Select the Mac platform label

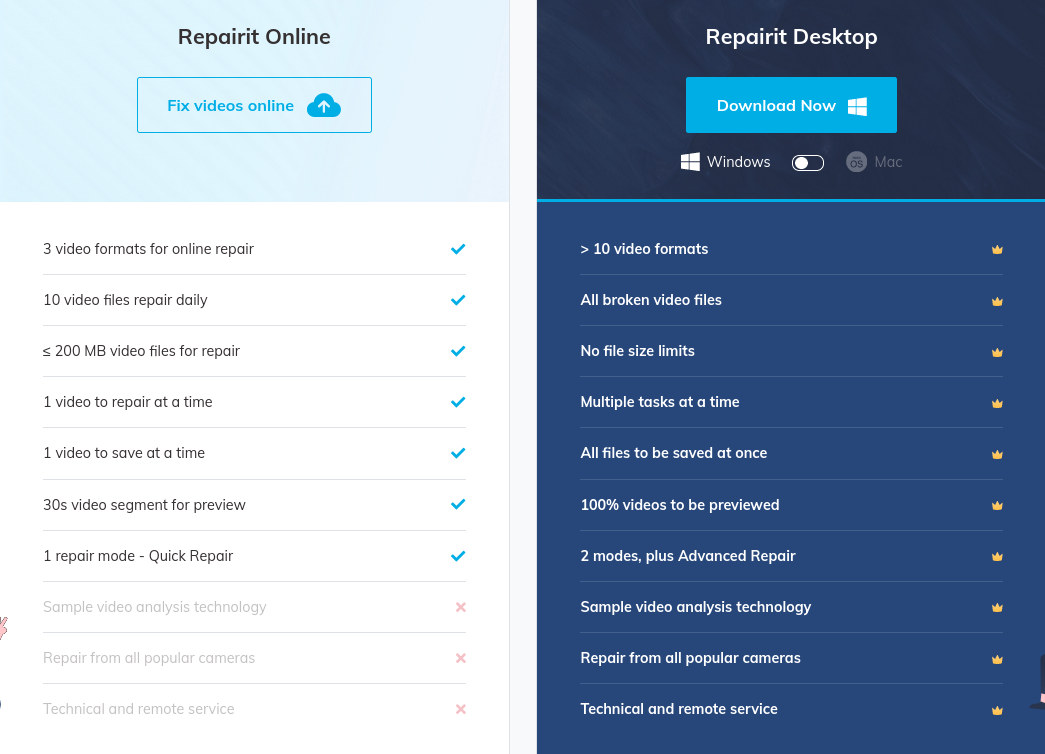click(x=888, y=162)
